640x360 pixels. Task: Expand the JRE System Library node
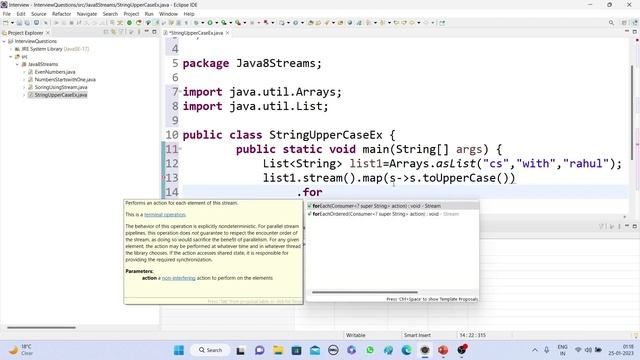[x=11, y=49]
